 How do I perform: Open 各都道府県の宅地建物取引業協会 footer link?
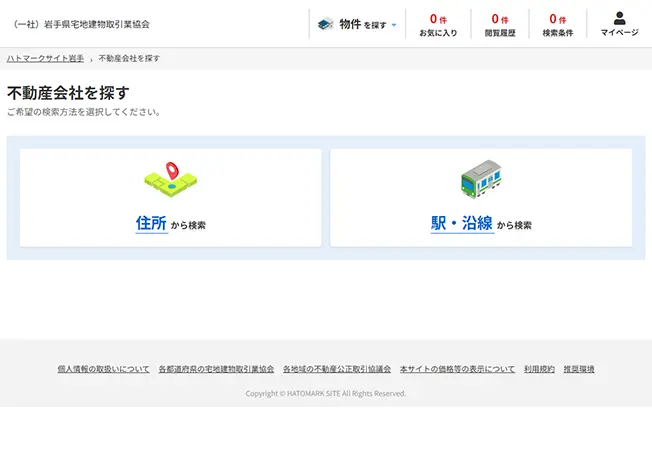point(216,369)
